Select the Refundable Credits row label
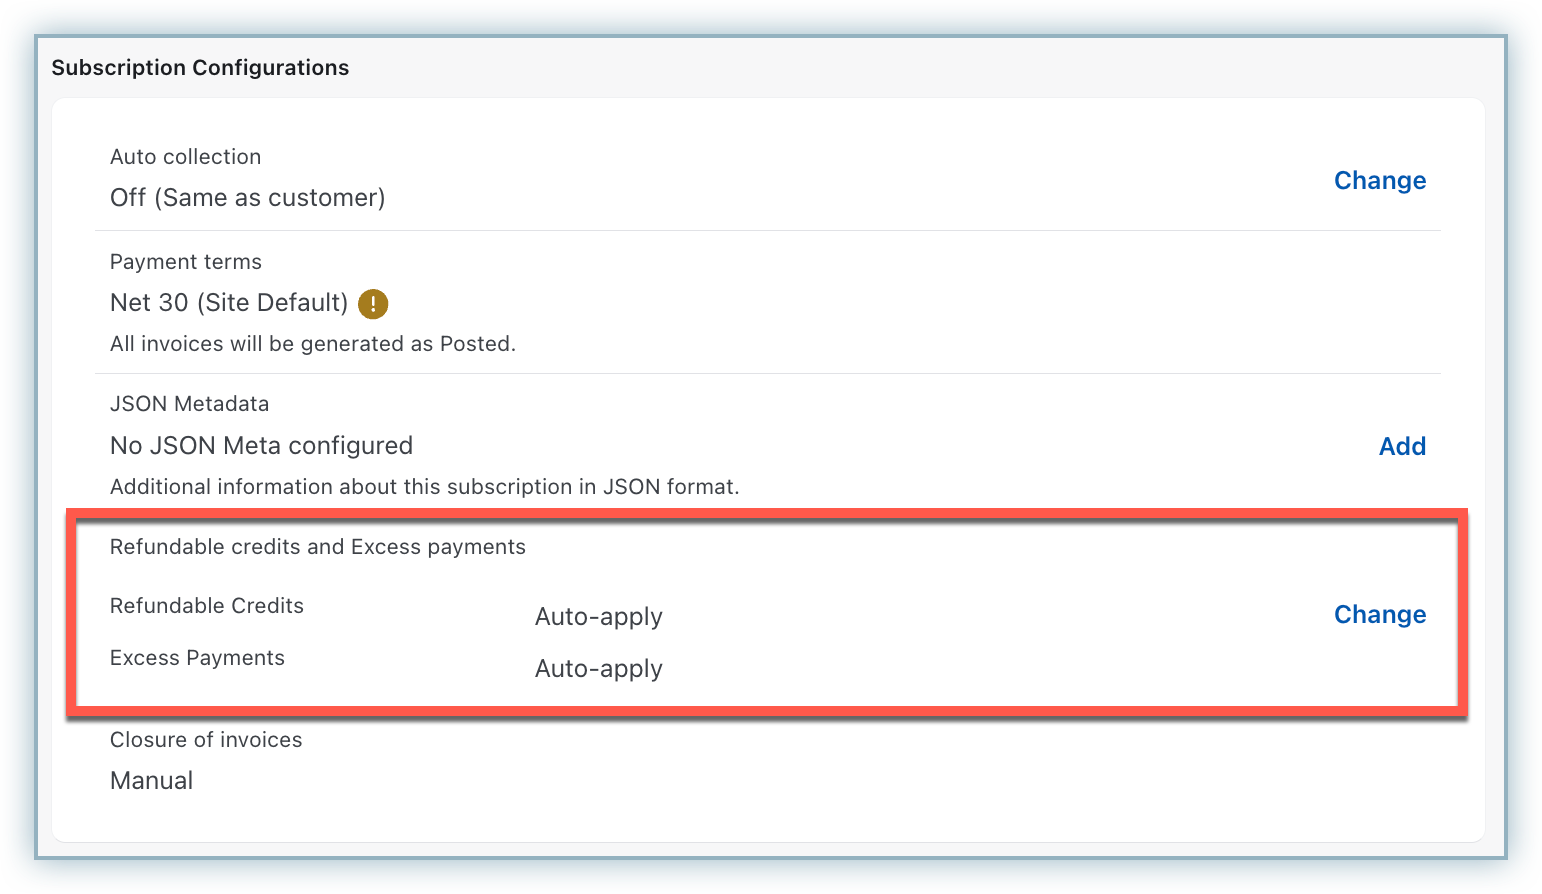Screen dimensions: 1542x894 206,606
